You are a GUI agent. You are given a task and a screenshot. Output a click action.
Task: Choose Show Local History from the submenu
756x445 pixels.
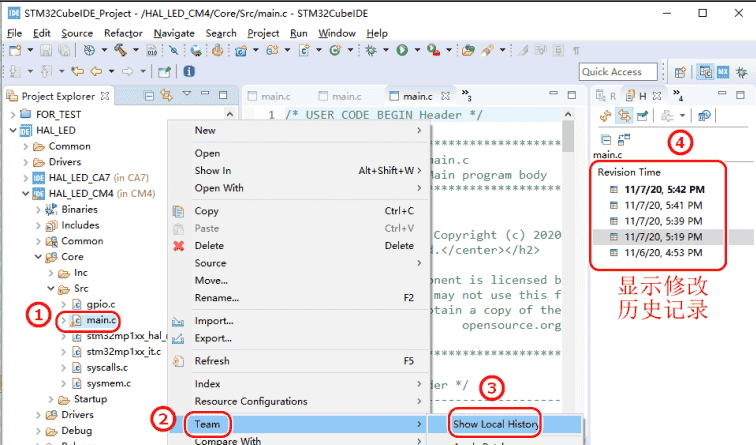point(494,424)
